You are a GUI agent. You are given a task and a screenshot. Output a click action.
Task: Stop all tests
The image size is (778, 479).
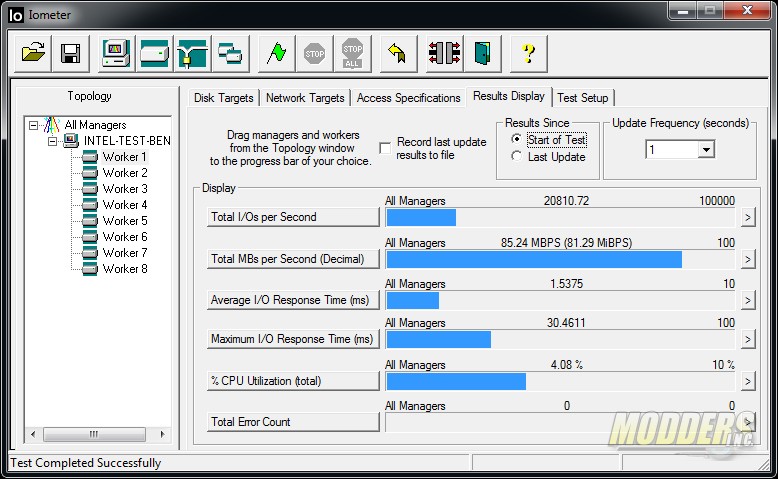pos(352,53)
